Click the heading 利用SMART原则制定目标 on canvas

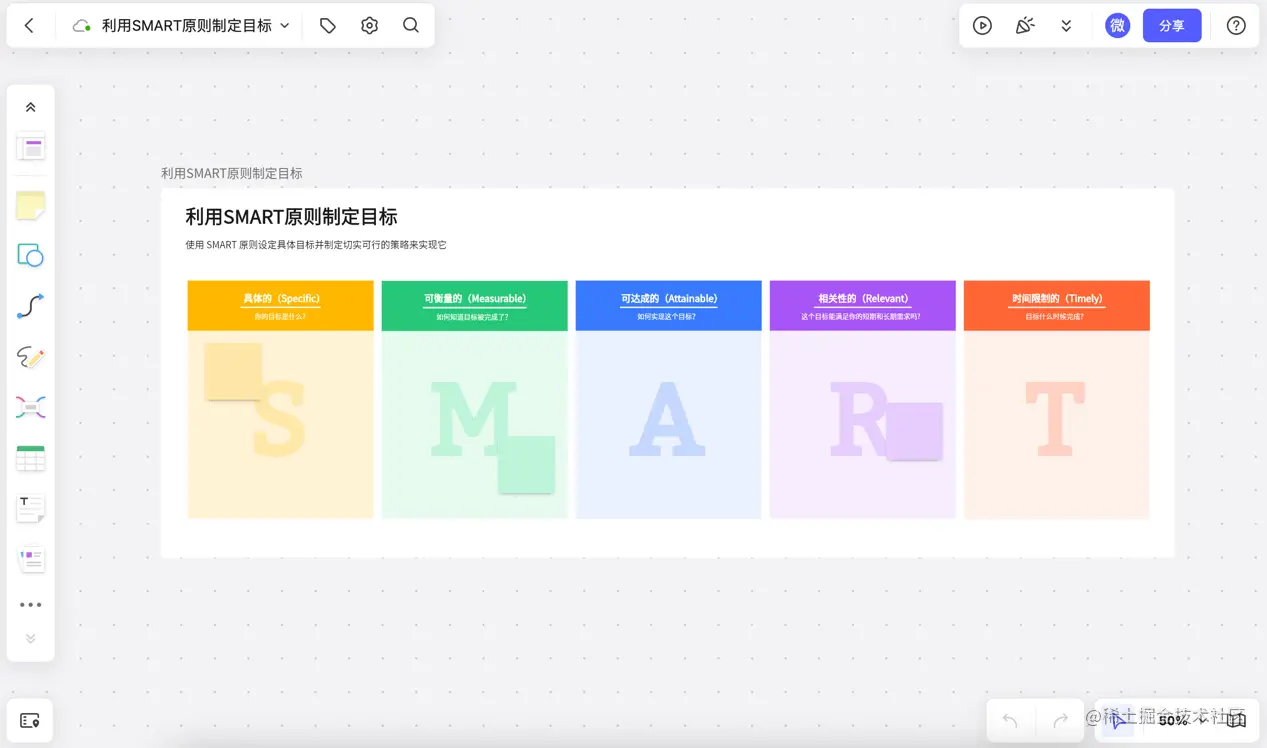291,217
